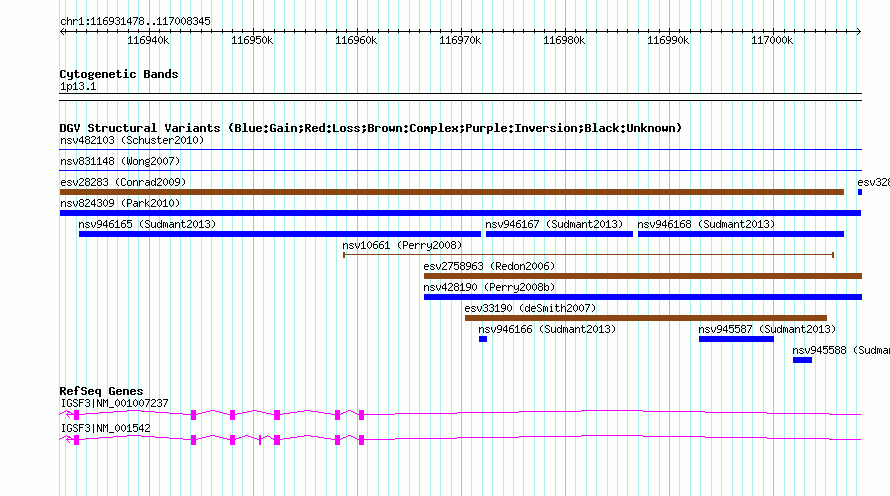890x496 pixels.
Task: Click the nsv946167 blue gain bar
Action: tap(559, 234)
